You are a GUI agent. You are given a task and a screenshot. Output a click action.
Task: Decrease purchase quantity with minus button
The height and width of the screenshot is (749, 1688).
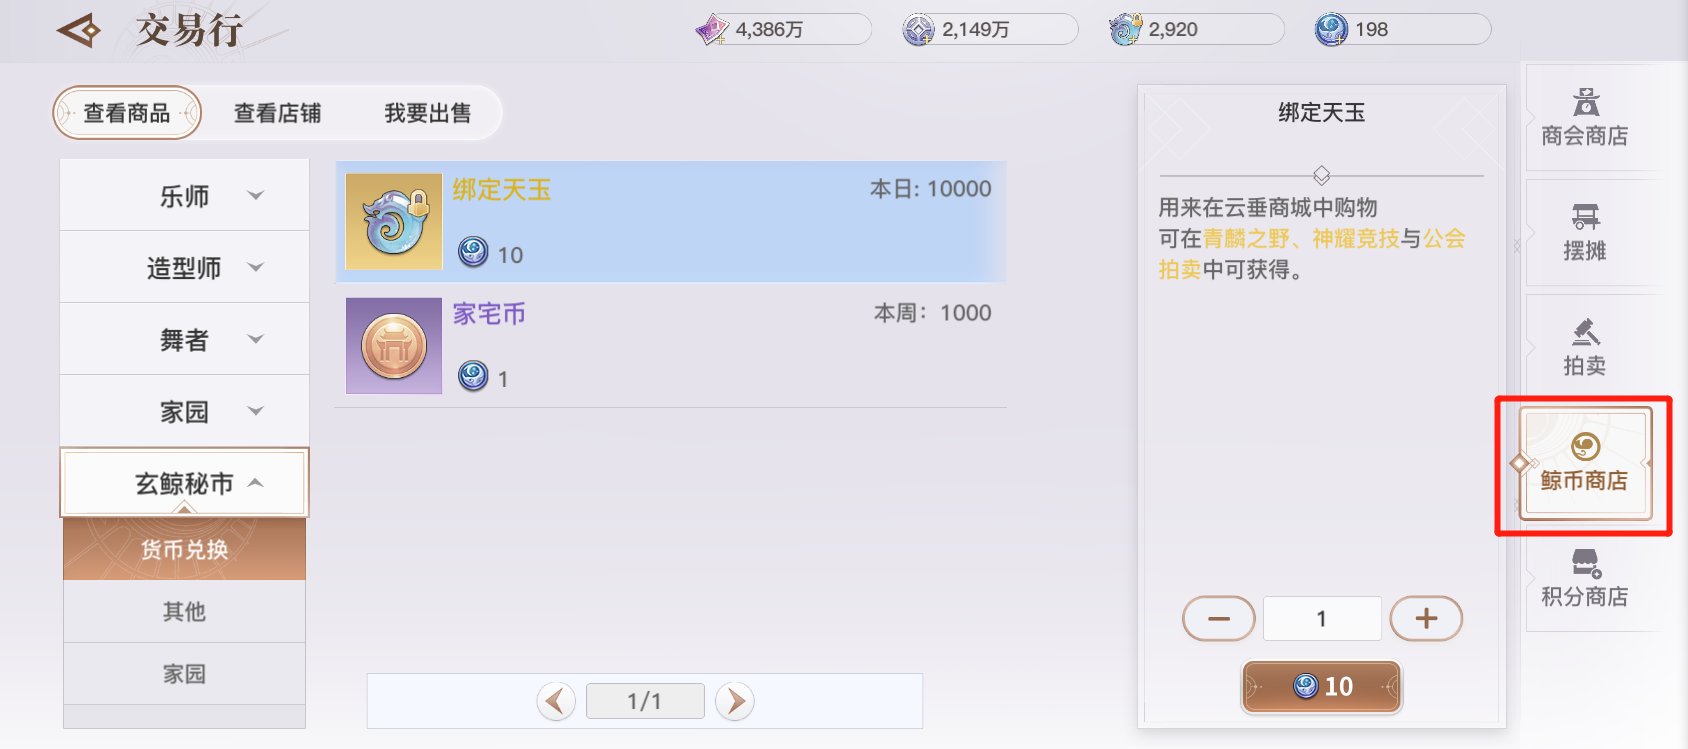tap(1218, 618)
